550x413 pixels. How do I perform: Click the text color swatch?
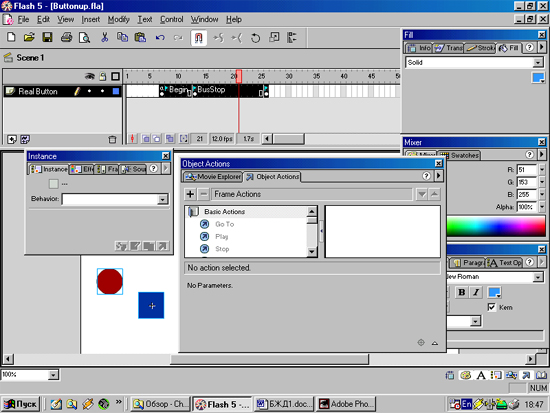pos(494,292)
